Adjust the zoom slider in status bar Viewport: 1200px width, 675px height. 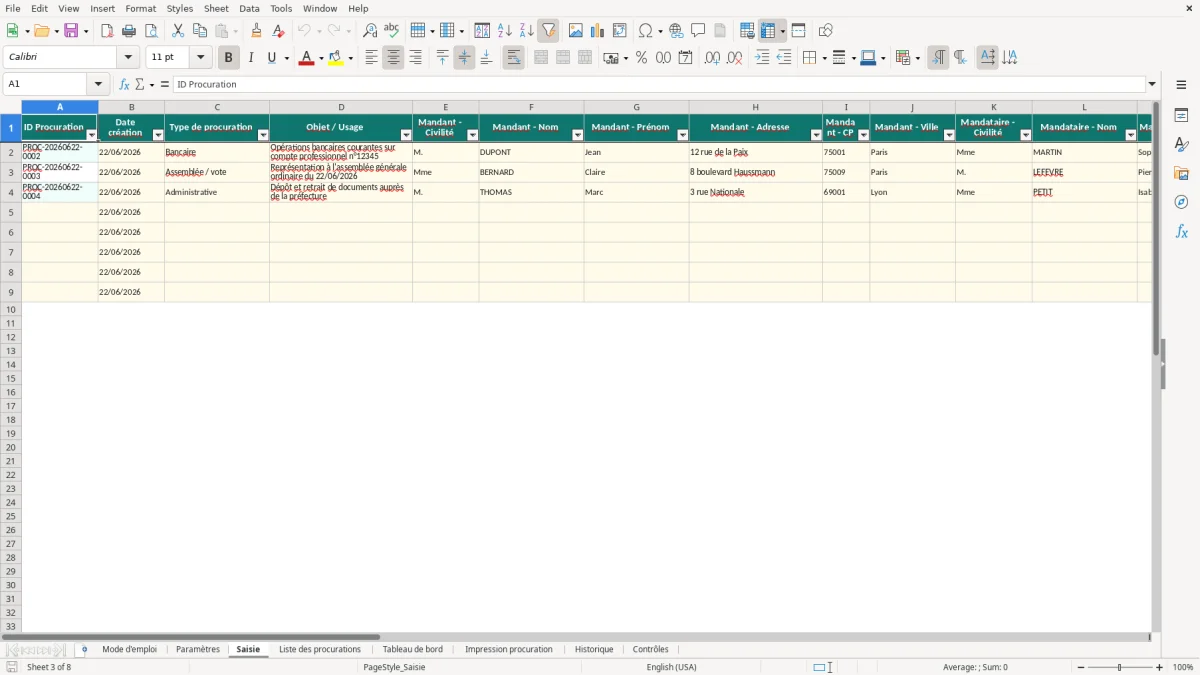[x=1120, y=667]
